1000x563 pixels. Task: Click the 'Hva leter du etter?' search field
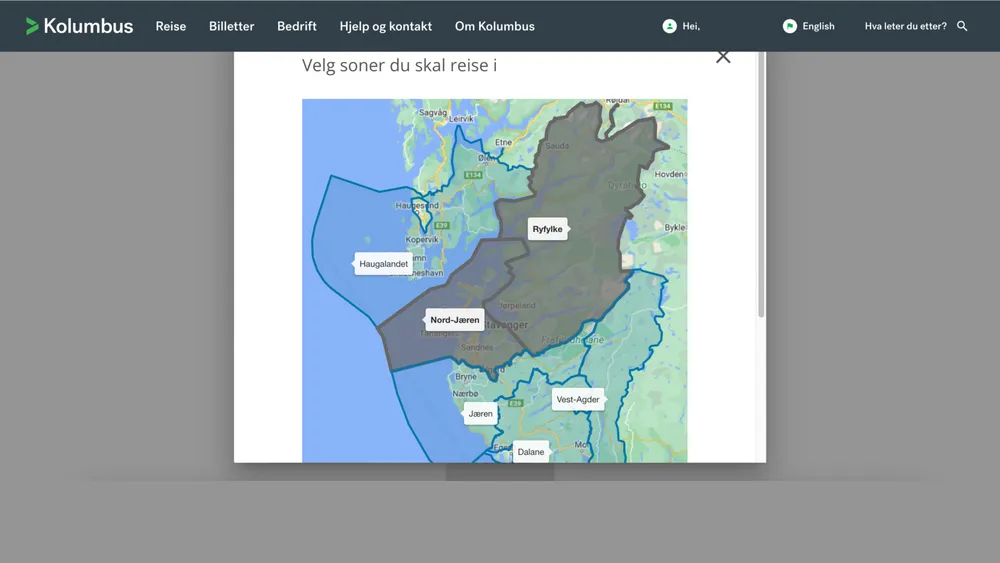905,26
